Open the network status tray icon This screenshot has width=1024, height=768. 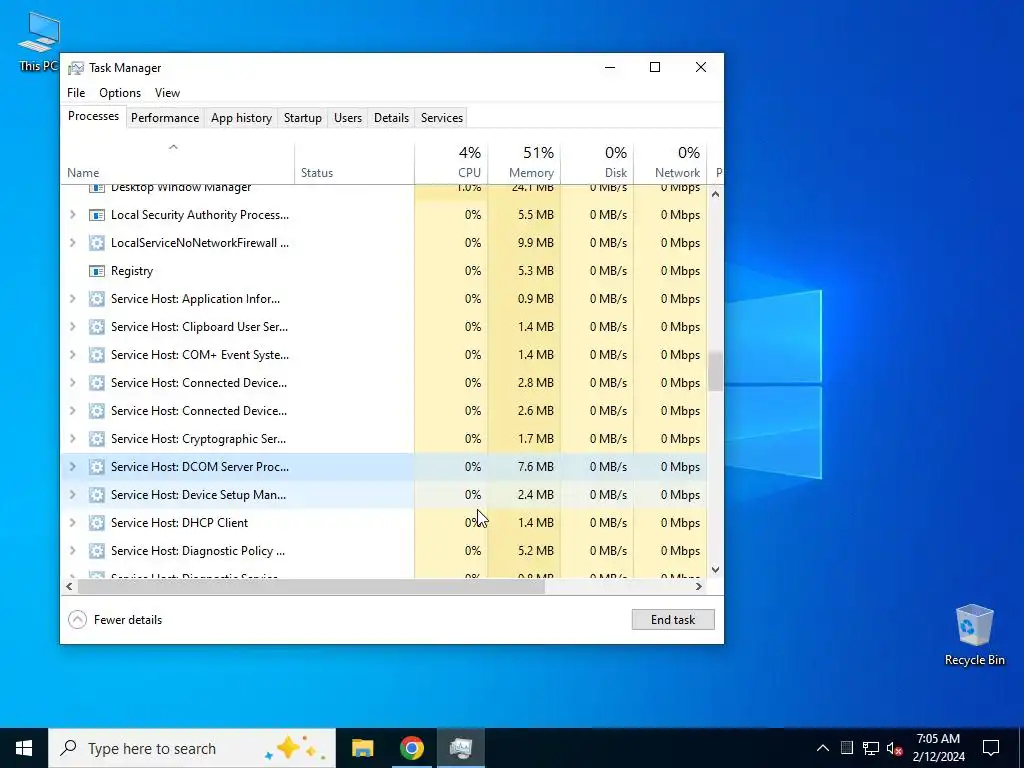click(x=871, y=748)
